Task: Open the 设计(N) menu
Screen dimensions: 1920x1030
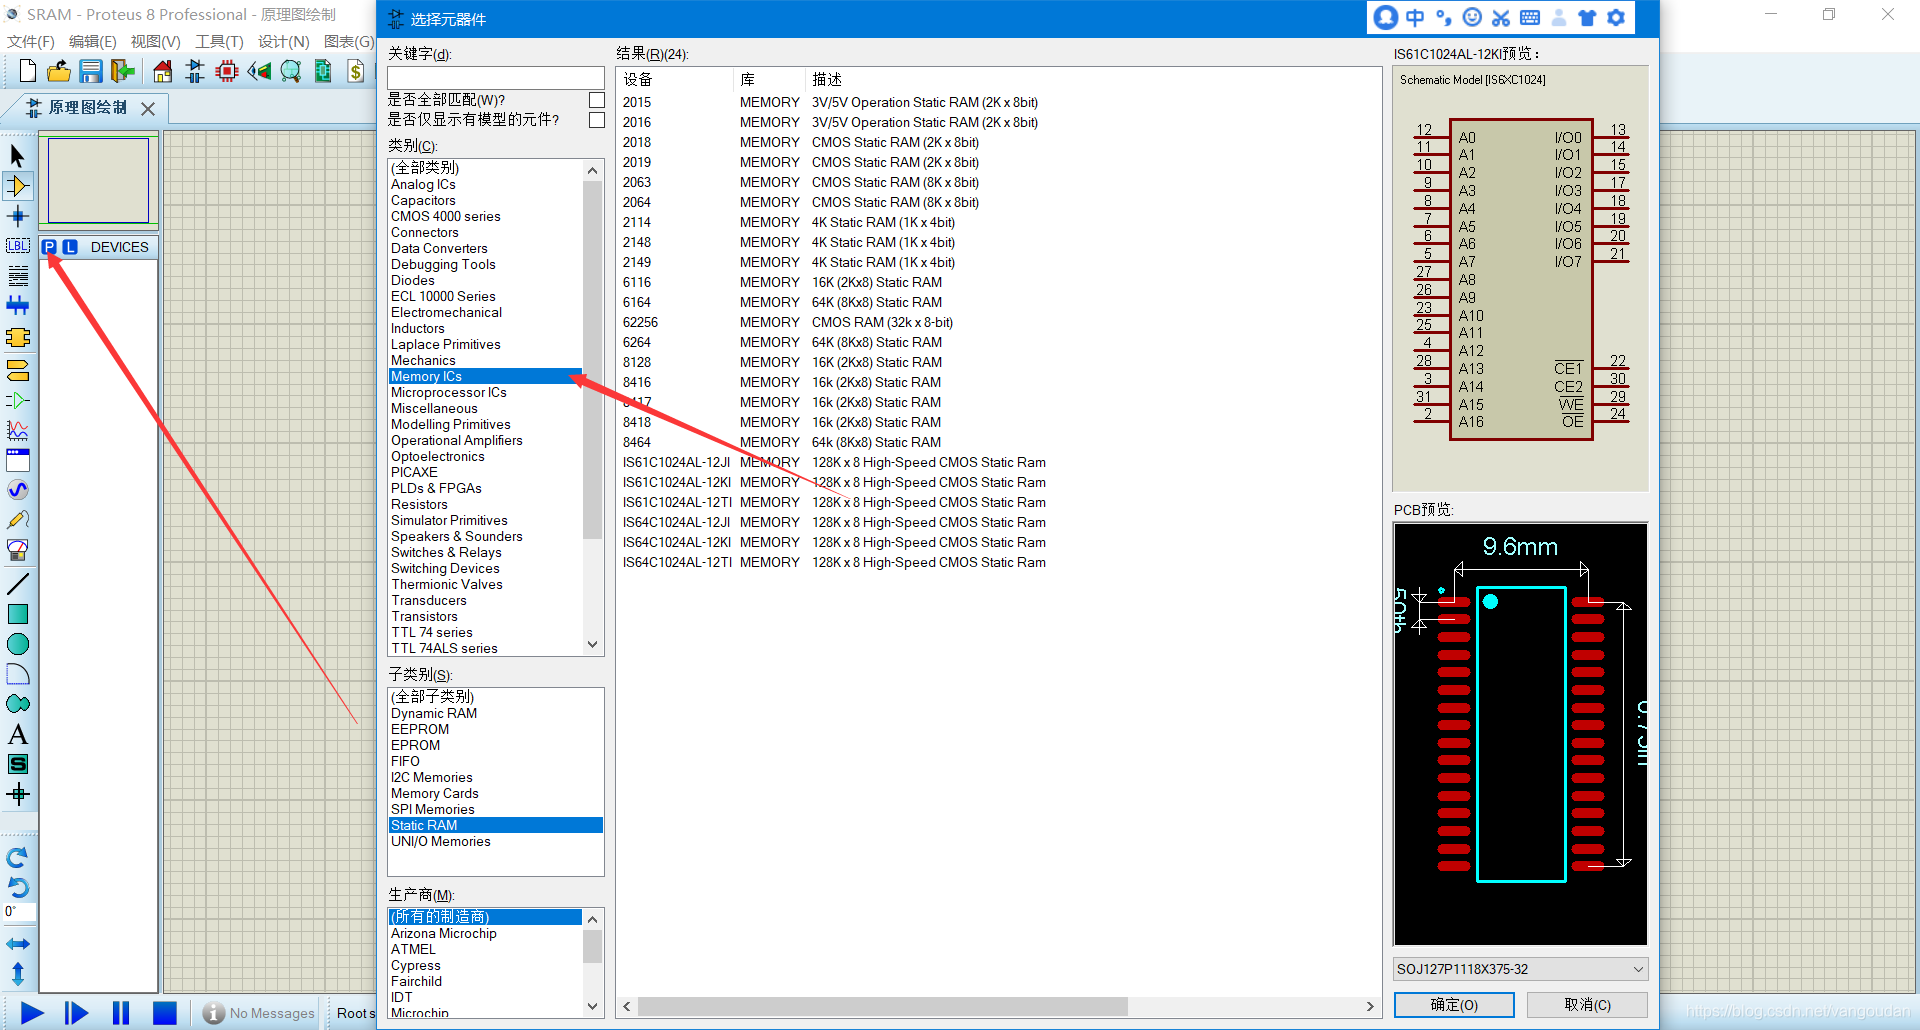Action: (283, 41)
